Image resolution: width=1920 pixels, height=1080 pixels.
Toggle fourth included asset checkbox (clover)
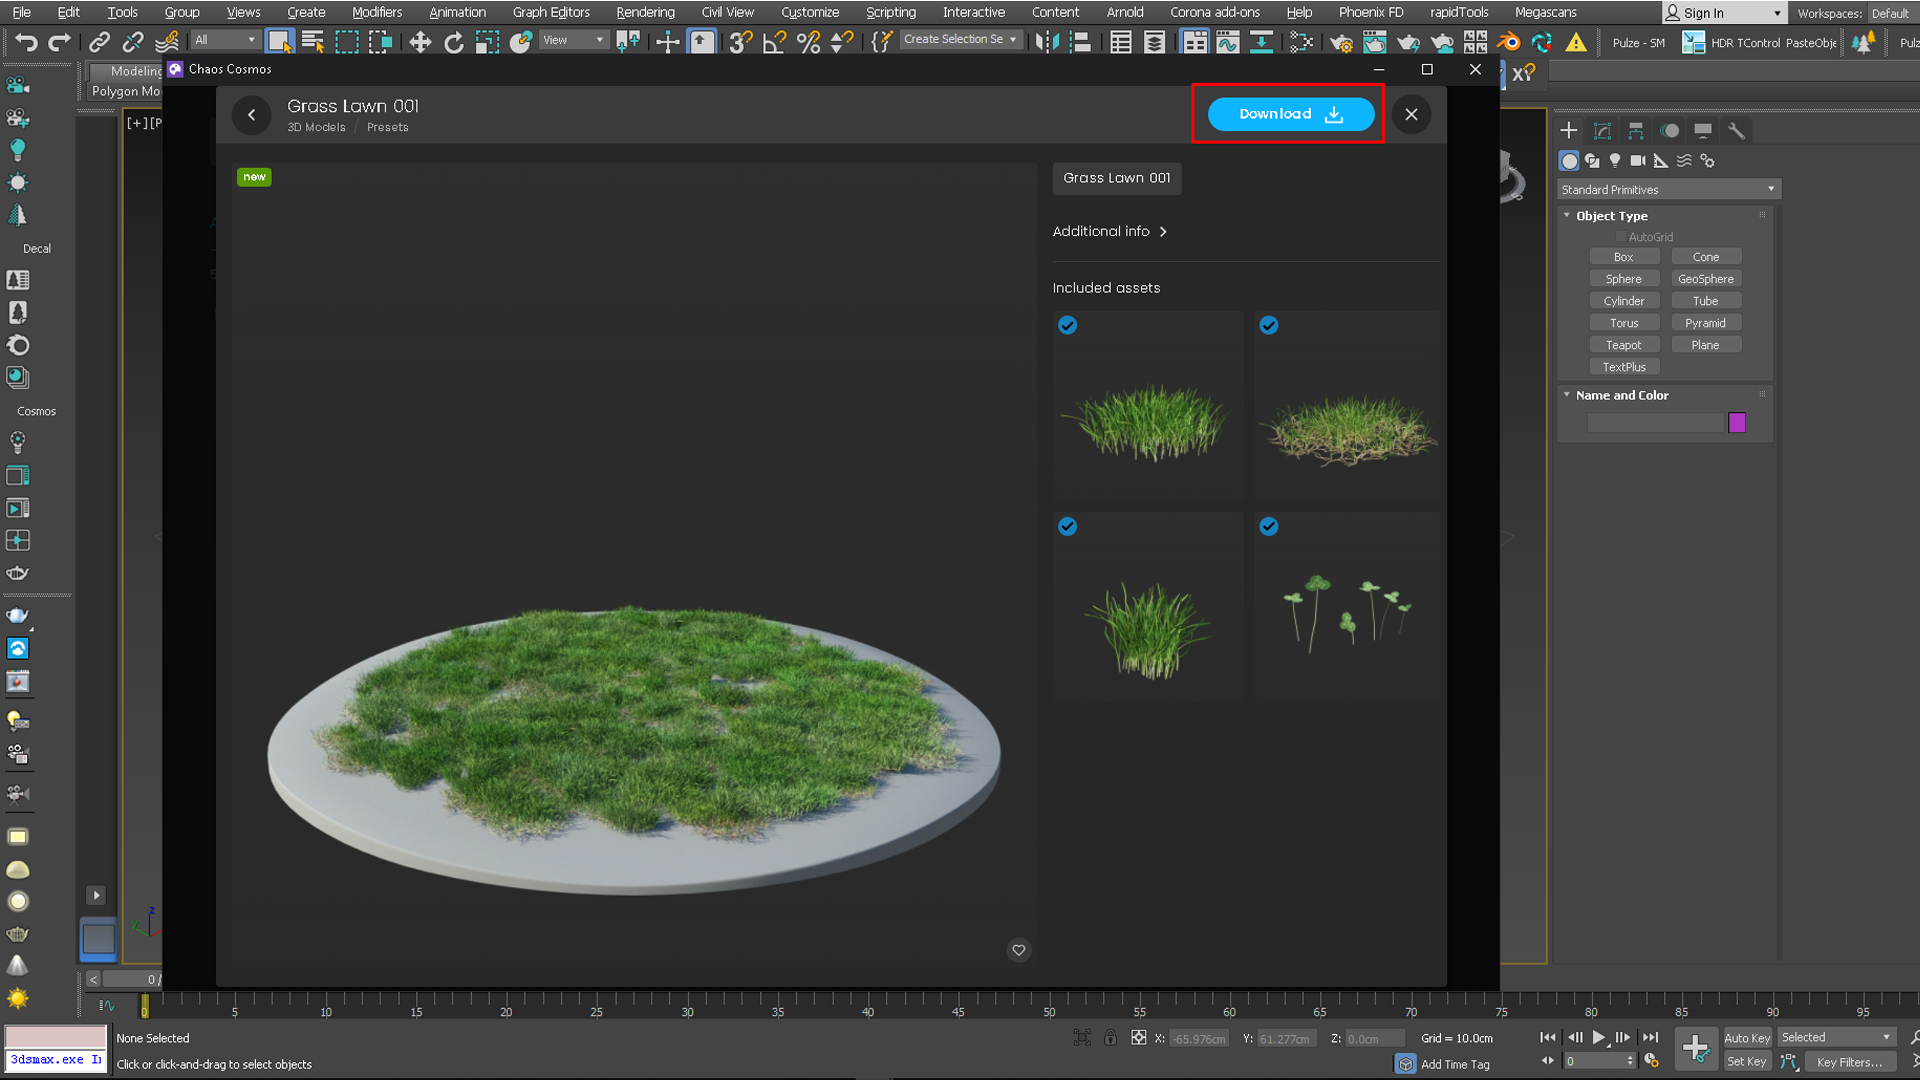[1269, 526]
